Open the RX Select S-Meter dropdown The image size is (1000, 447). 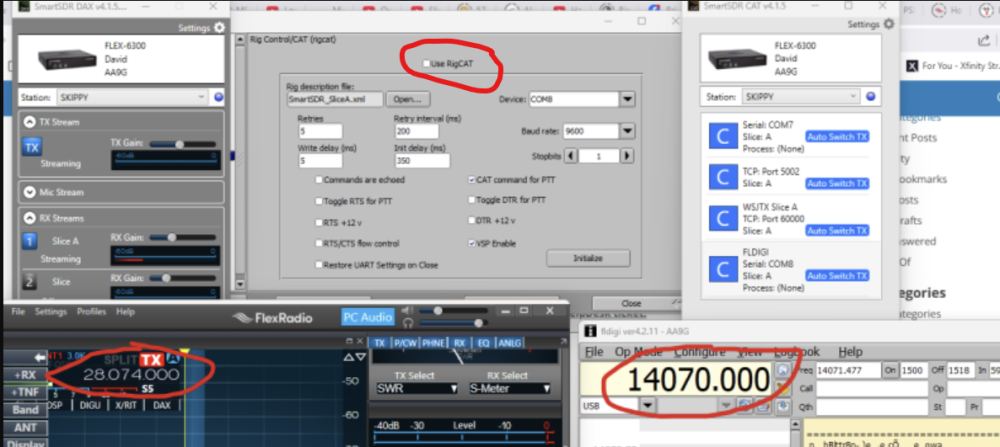point(509,388)
